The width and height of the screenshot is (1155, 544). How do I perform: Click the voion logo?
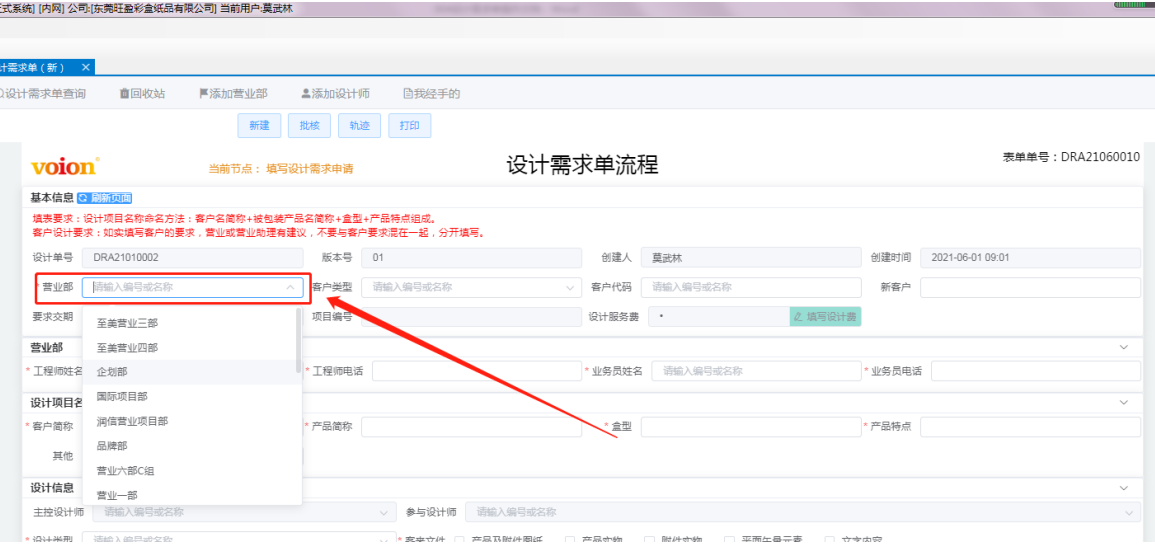click(x=64, y=166)
